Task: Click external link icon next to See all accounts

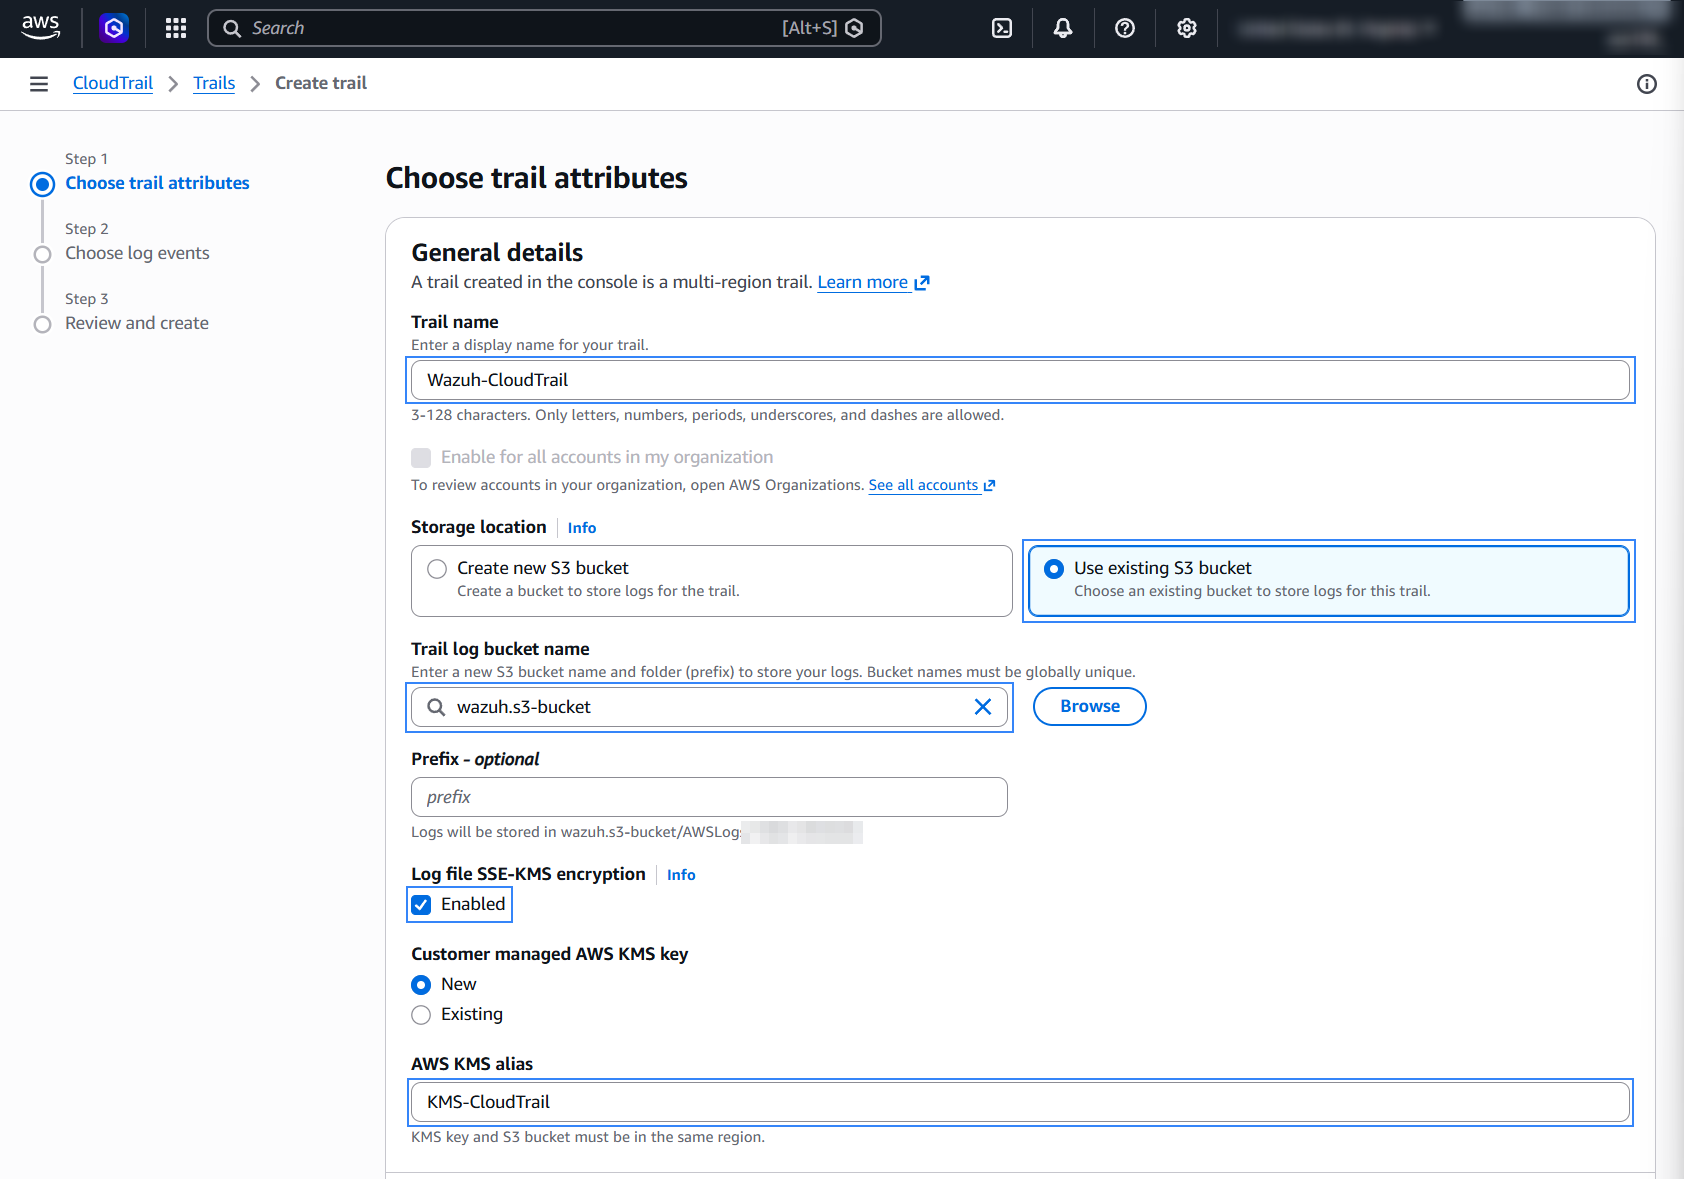Action: pyautogui.click(x=989, y=486)
